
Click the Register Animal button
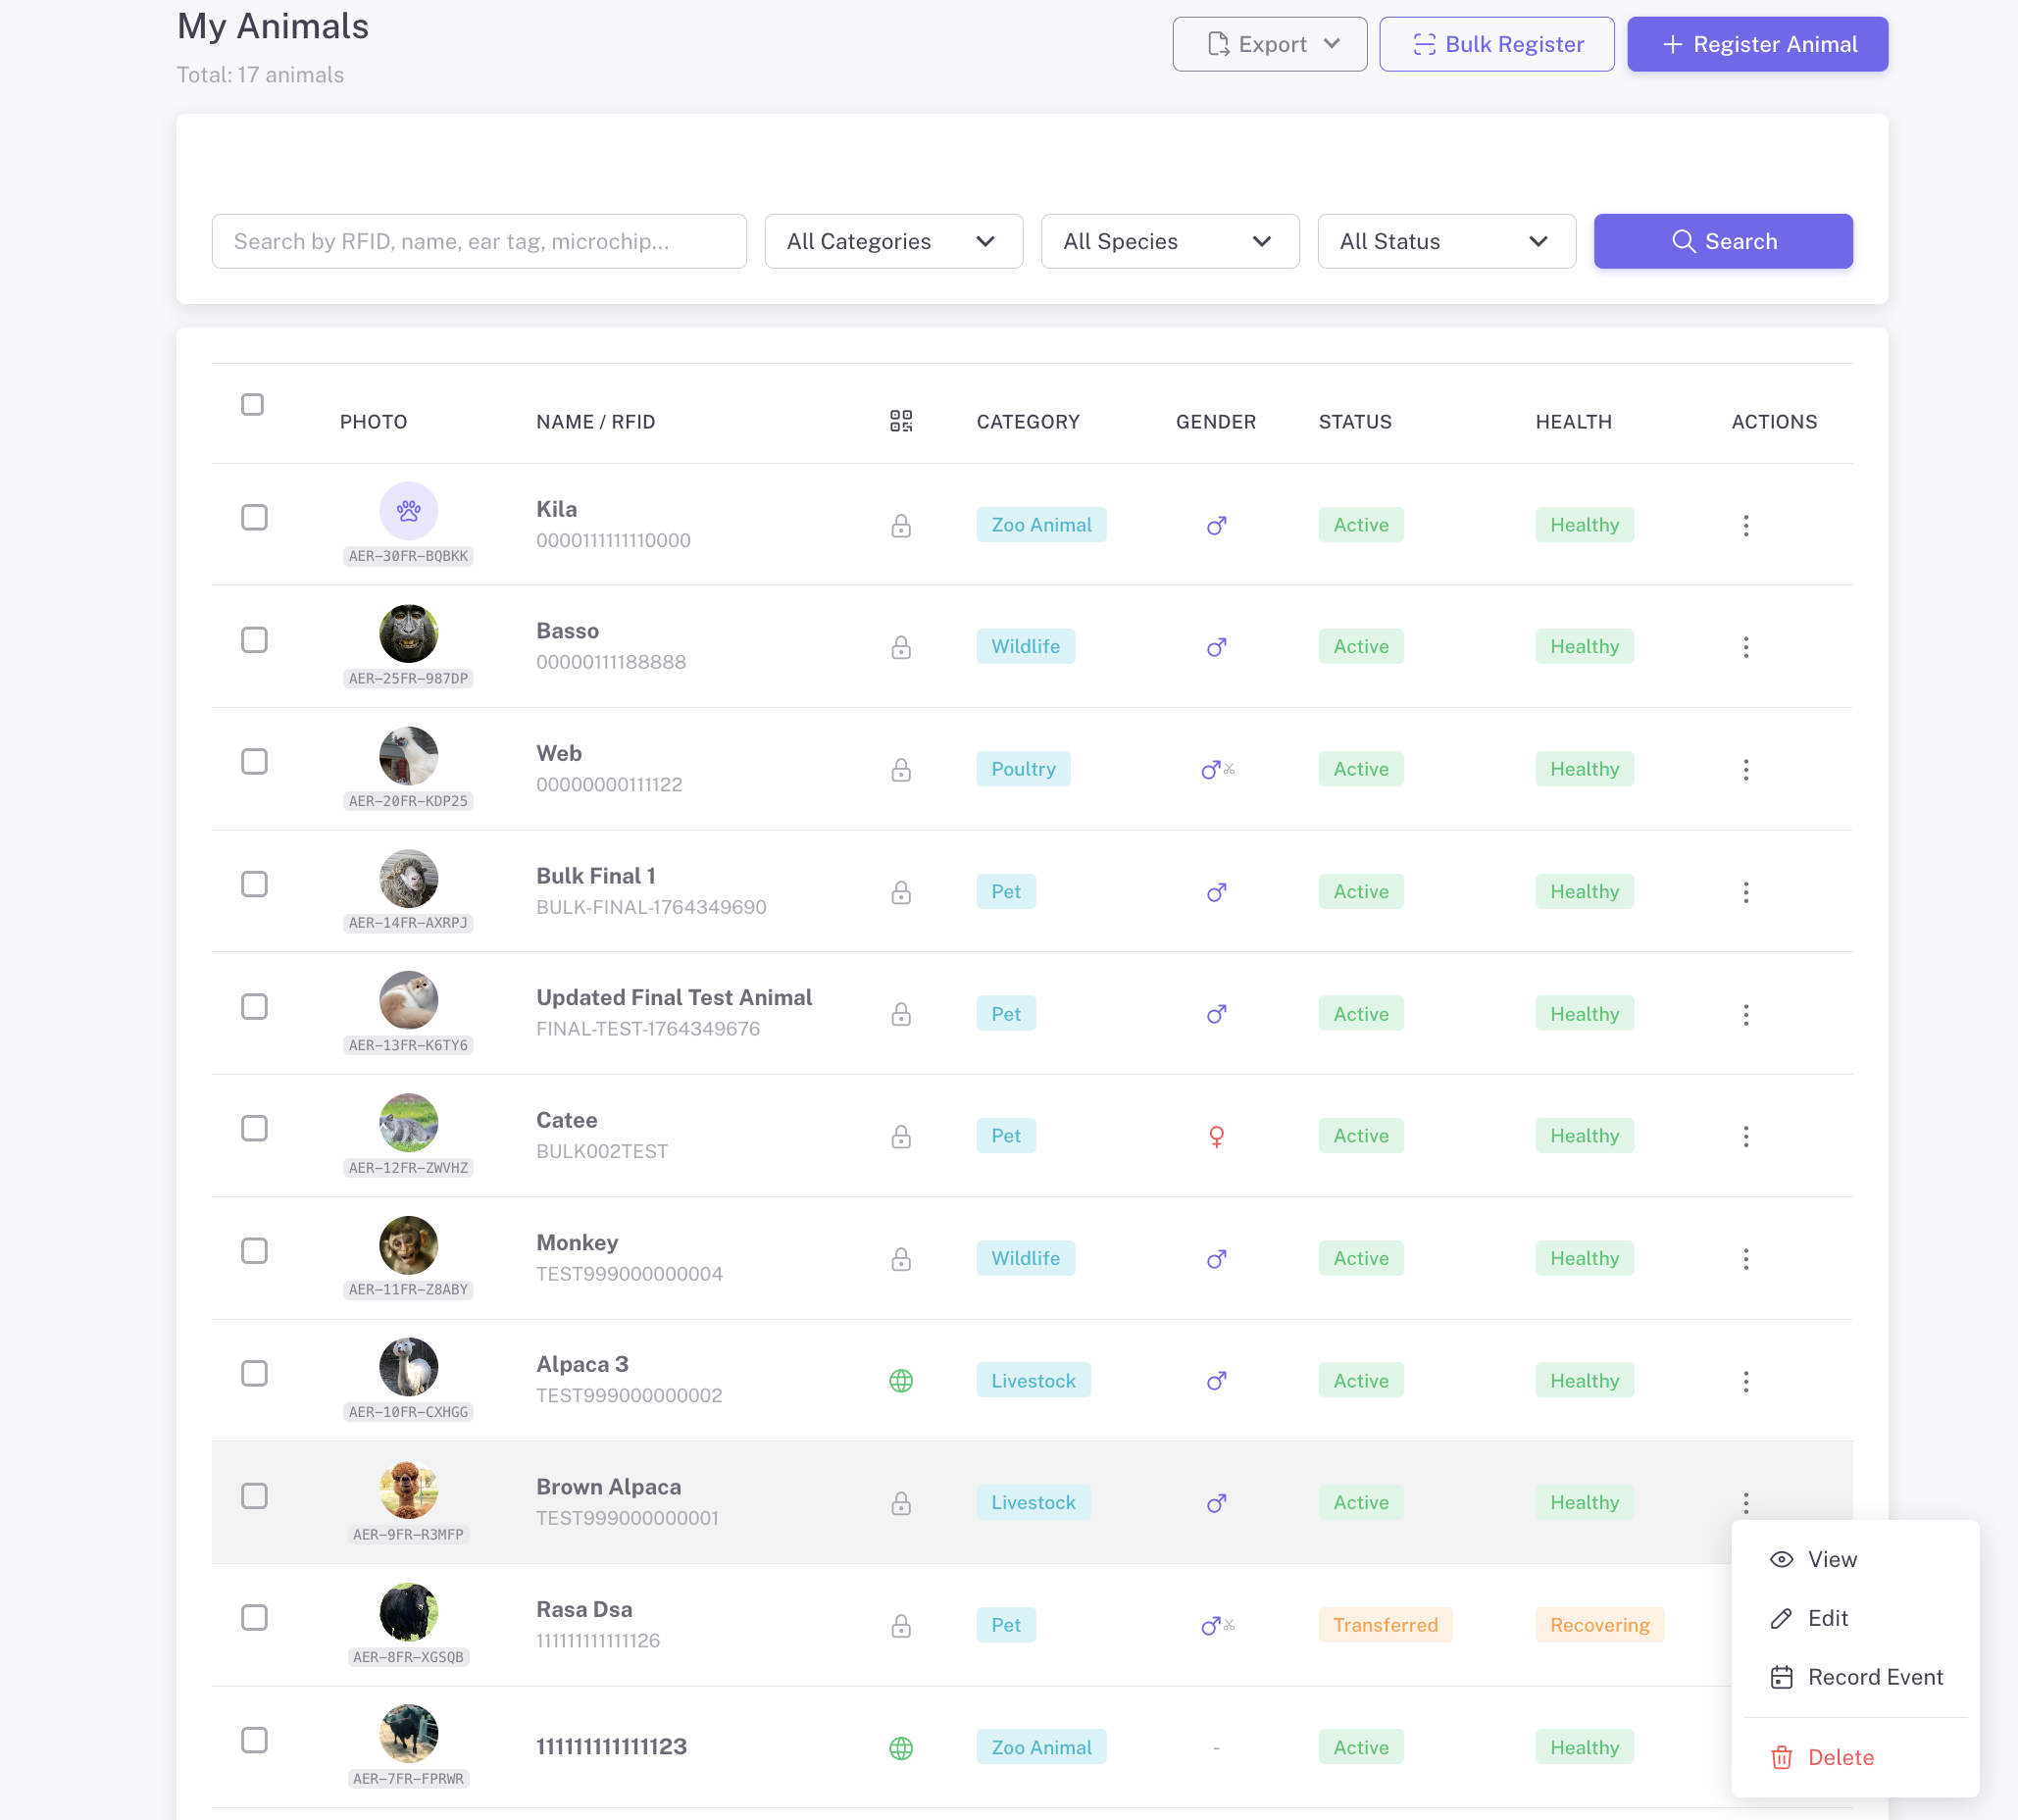[1756, 44]
